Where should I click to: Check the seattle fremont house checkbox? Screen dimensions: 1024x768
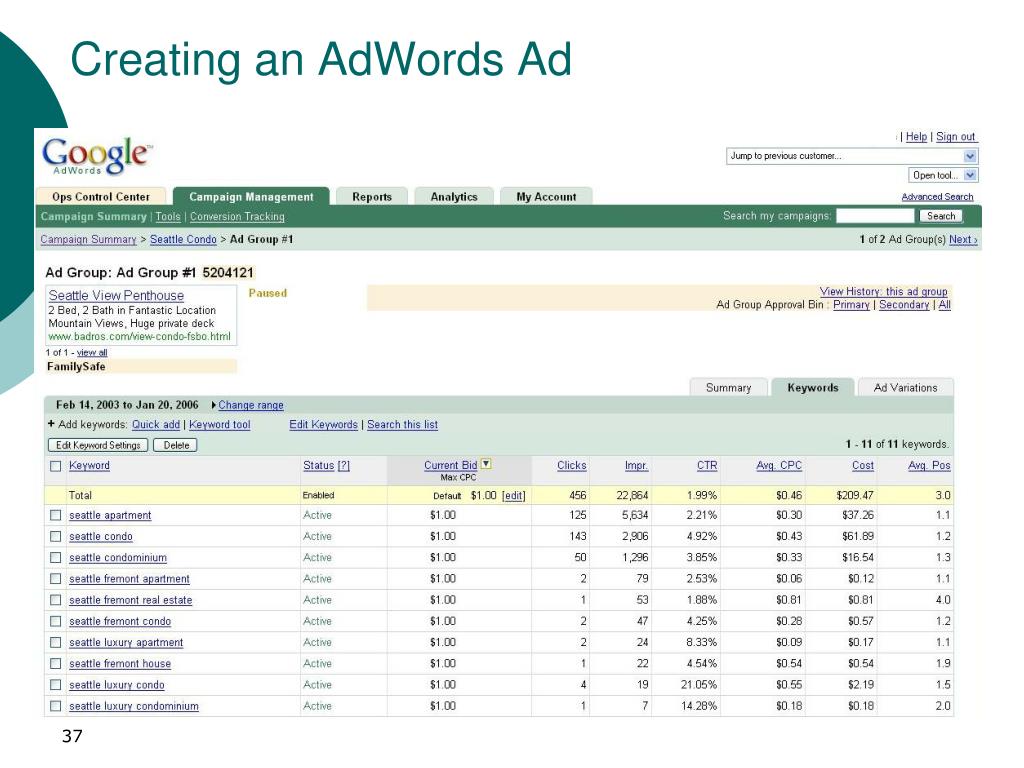click(x=56, y=664)
